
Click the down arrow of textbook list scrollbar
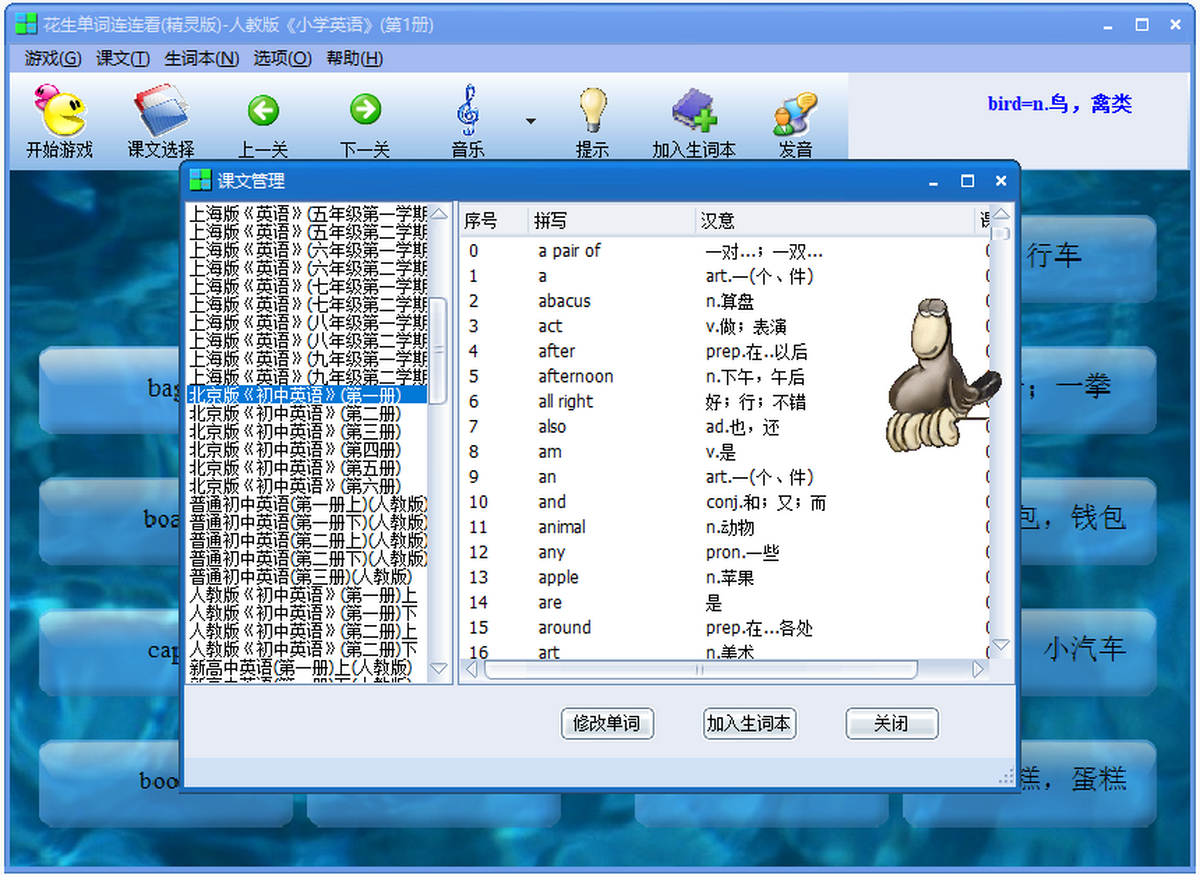point(439,668)
